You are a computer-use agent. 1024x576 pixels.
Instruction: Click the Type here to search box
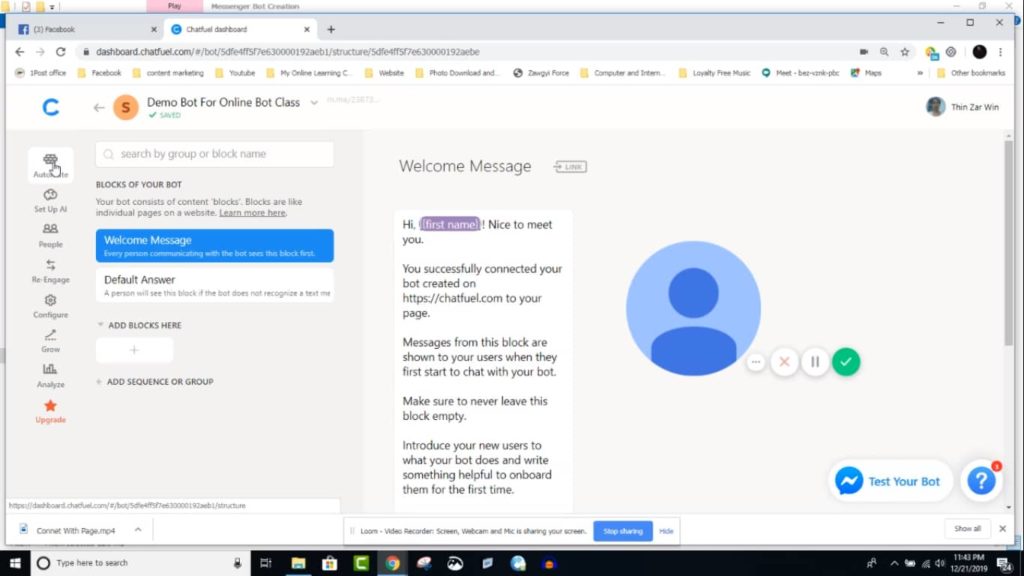coord(140,563)
